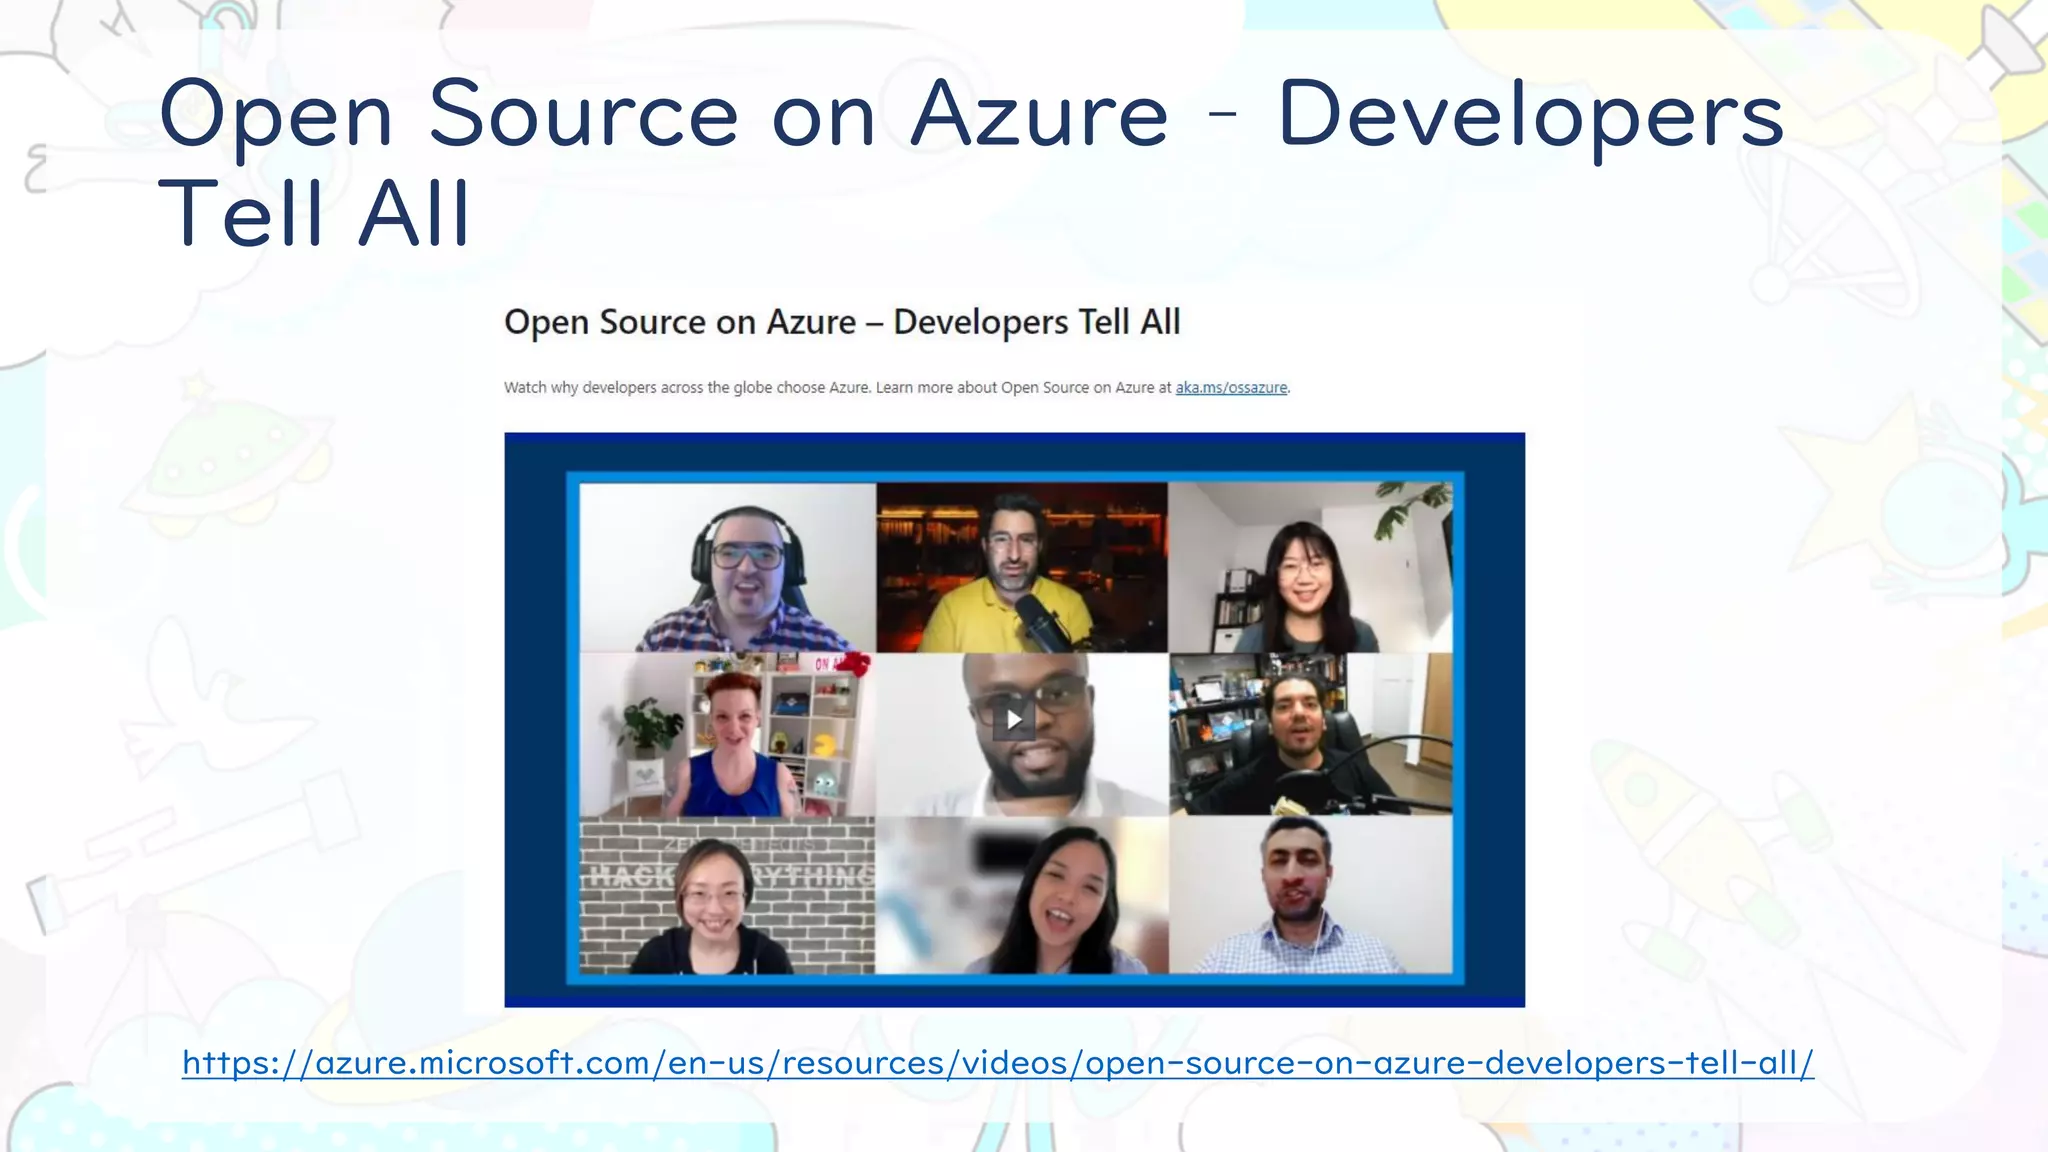This screenshot has height=1152, width=2048.
Task: Open the aka.ms/ossazure link
Action: coord(1231,388)
